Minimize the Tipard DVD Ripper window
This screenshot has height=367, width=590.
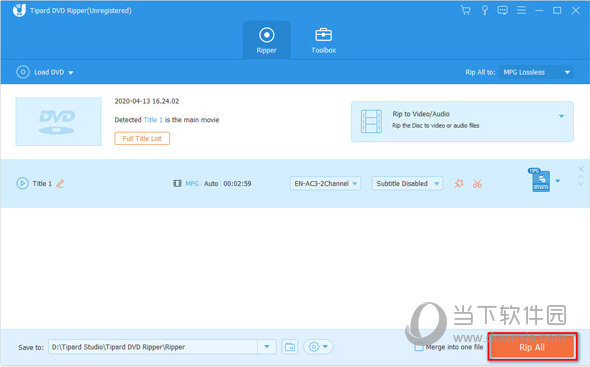(539, 10)
